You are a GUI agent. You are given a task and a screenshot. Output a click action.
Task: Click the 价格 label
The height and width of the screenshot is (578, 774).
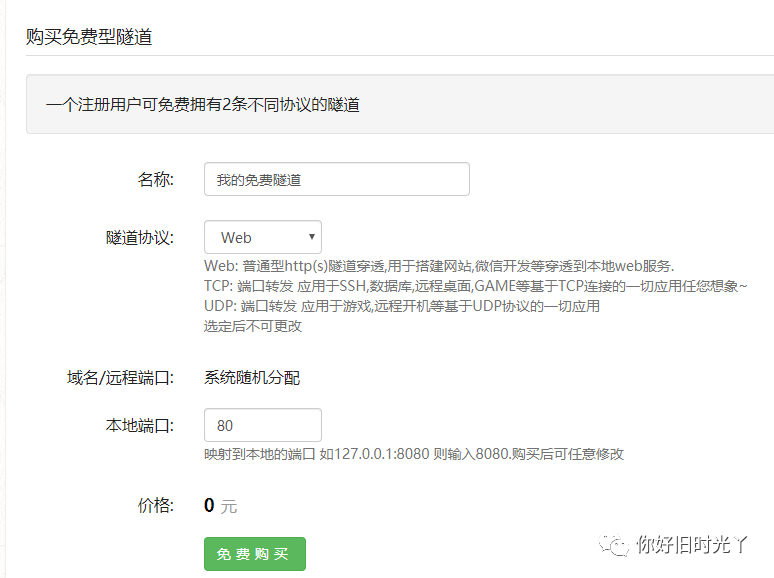click(155, 505)
